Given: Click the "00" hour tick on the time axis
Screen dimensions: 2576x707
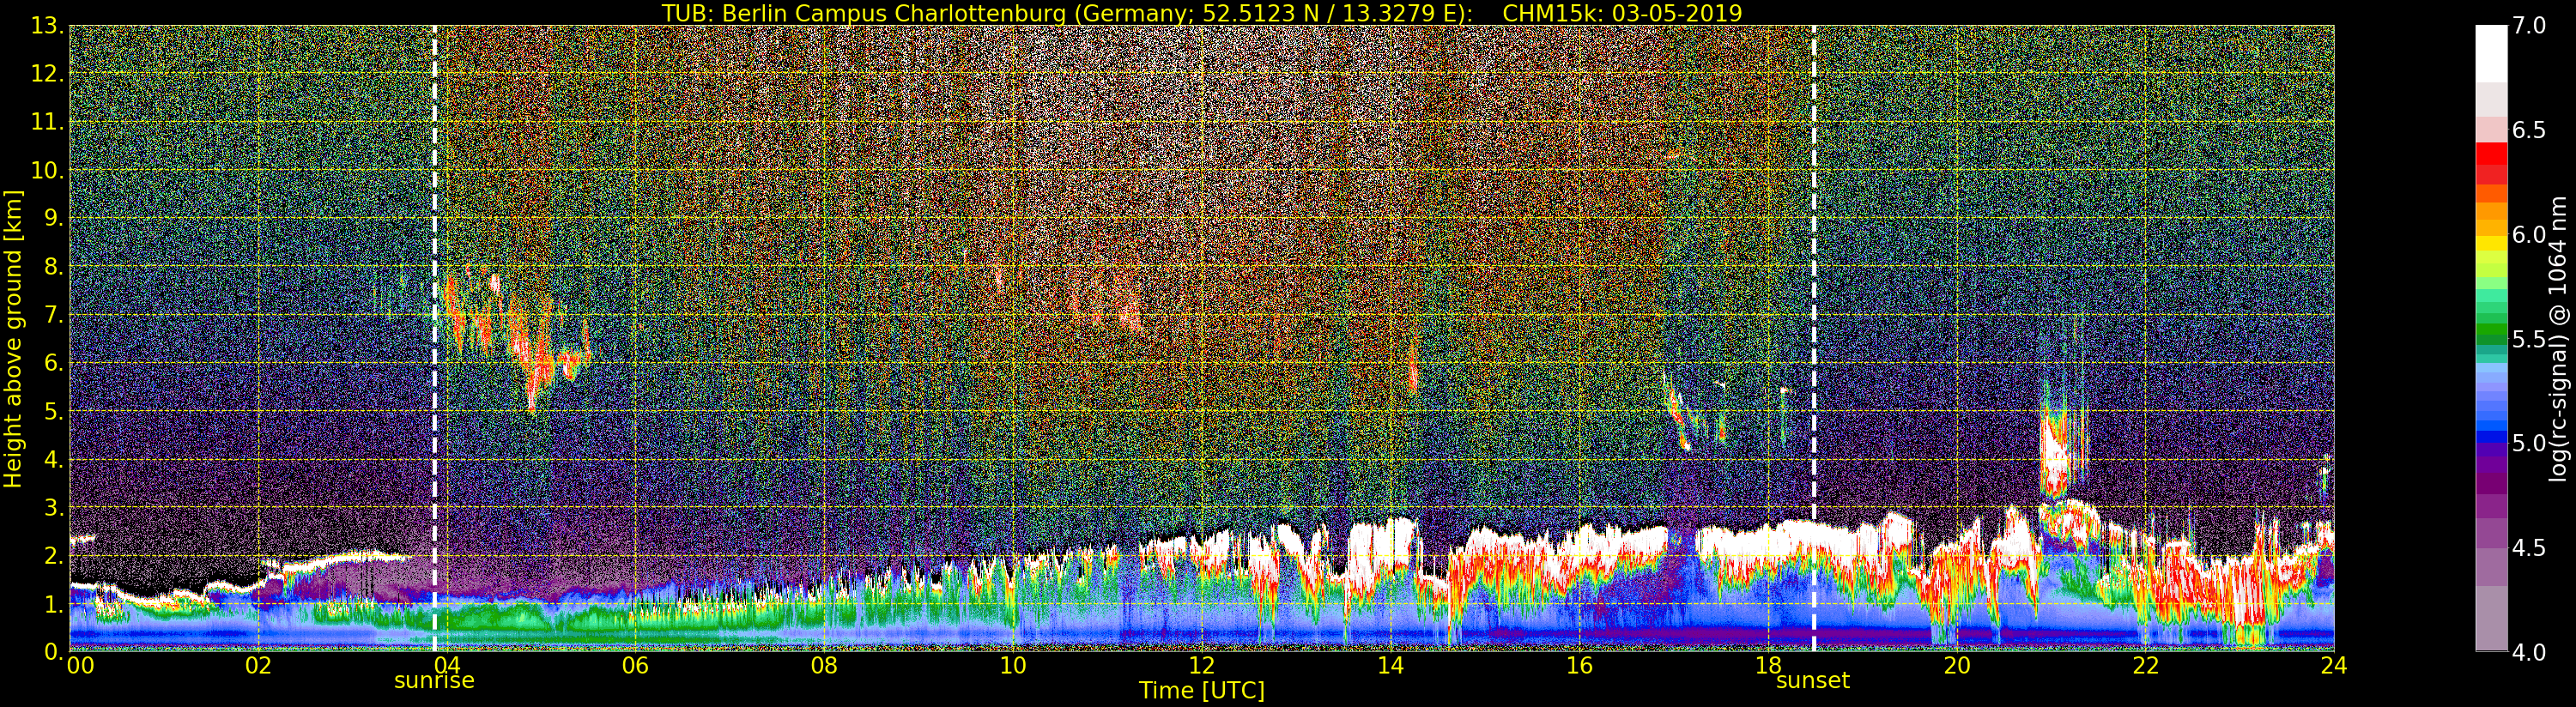Looking at the screenshot, I should point(79,666).
